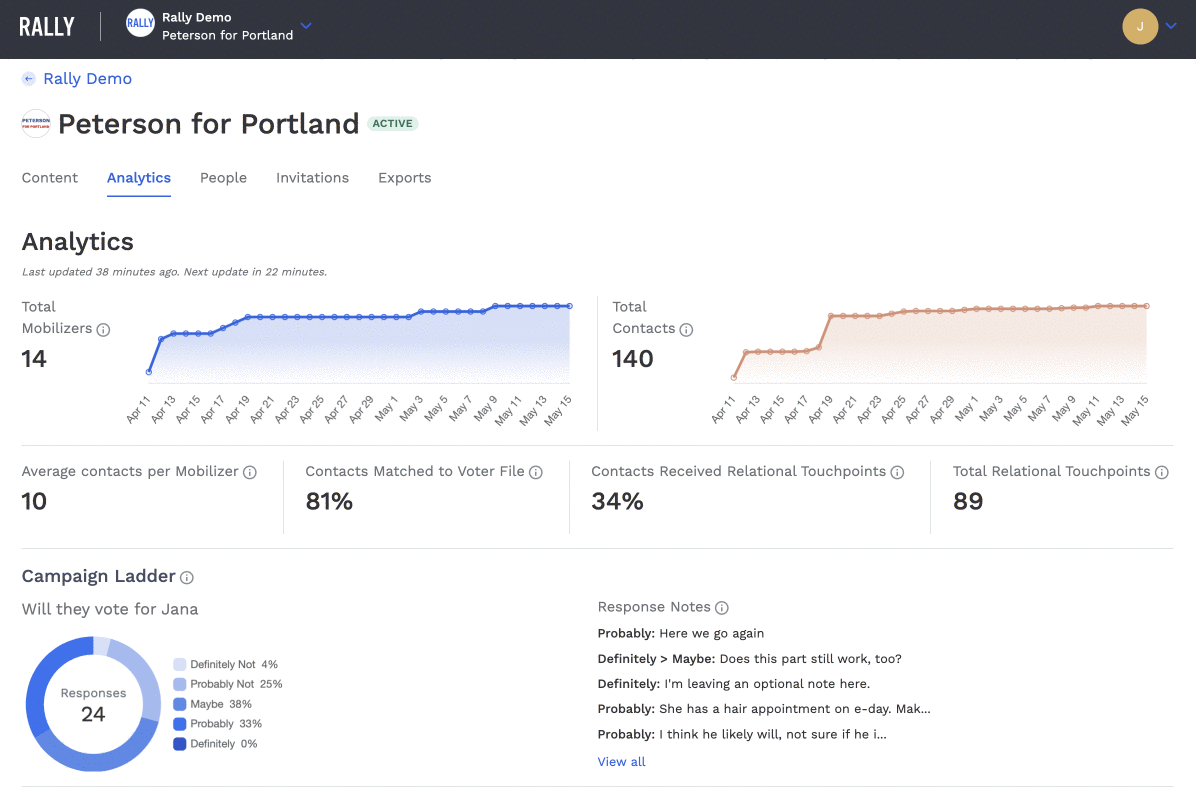Click the Responses 24 donut chart center
Image resolution: width=1196 pixels, height=799 pixels.
point(93,704)
